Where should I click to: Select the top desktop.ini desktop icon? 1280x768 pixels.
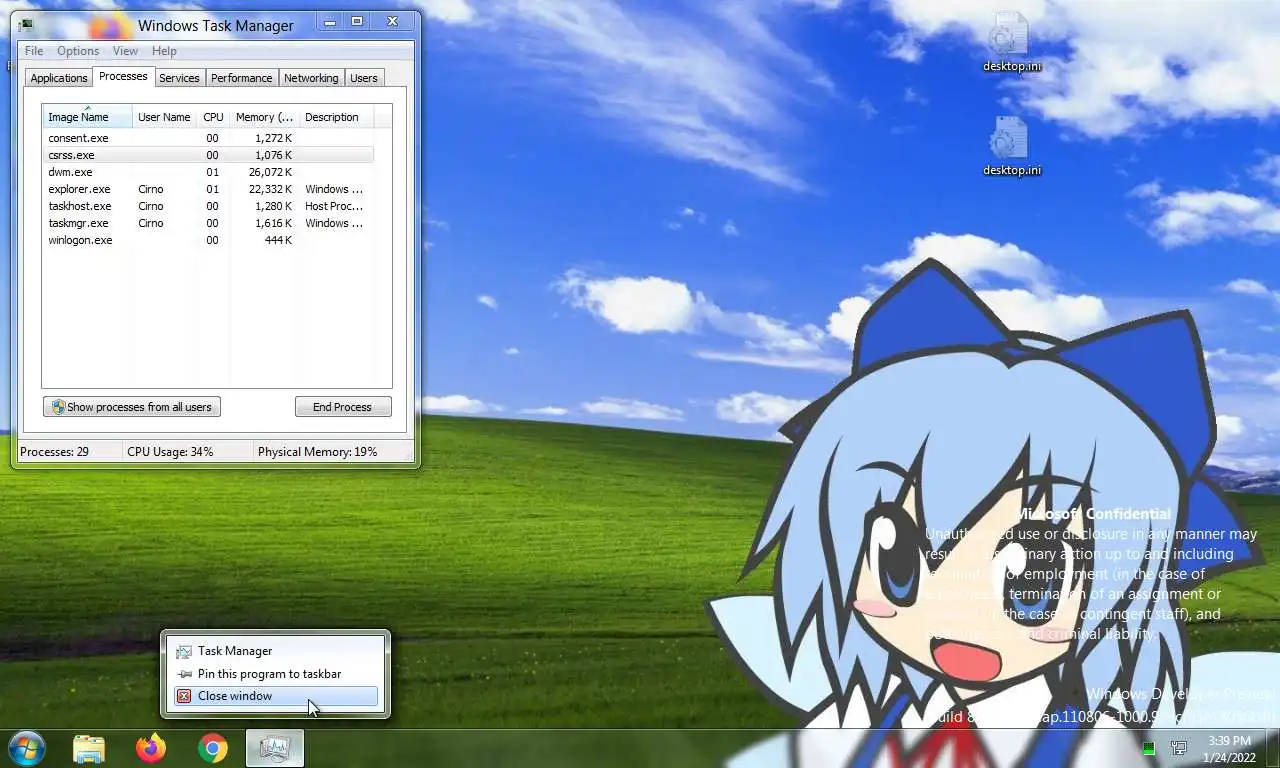click(x=1011, y=43)
